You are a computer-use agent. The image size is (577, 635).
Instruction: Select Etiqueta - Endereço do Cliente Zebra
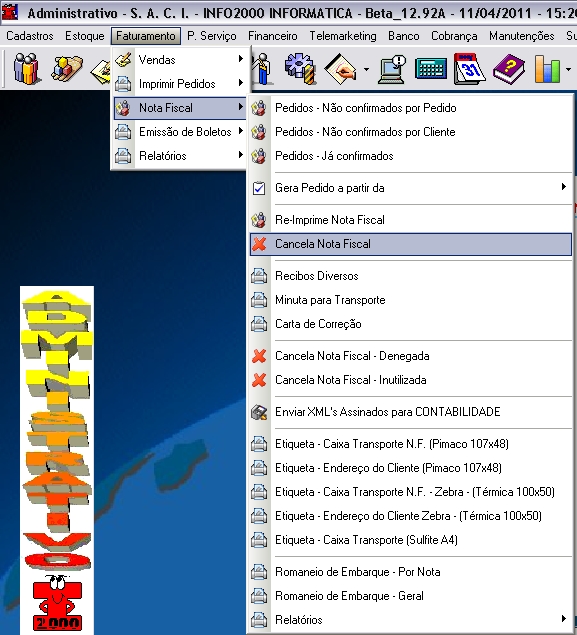coord(411,516)
